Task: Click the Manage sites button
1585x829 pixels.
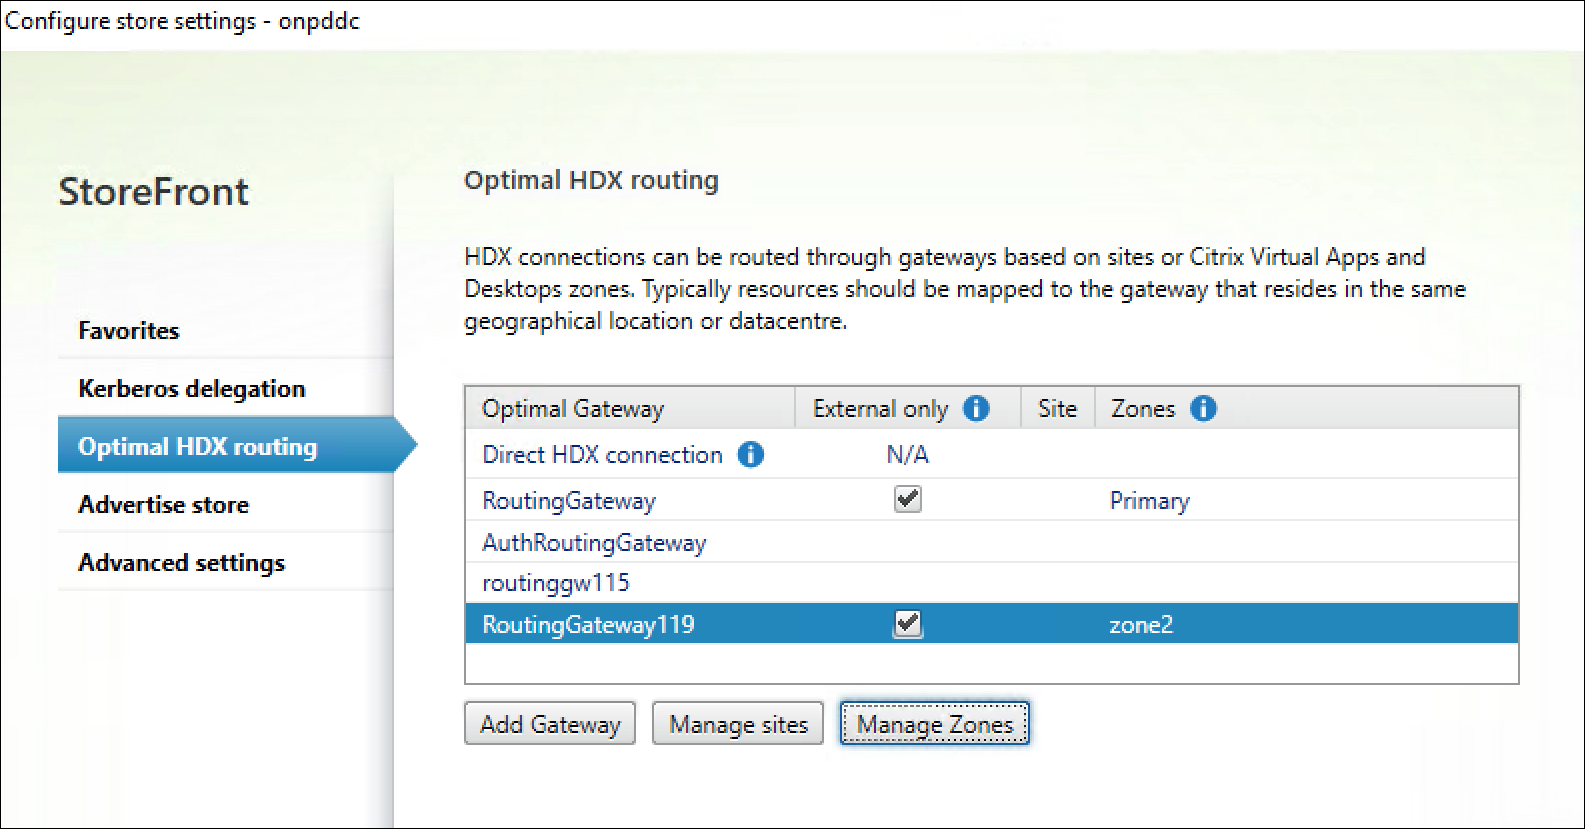Action: pyautogui.click(x=738, y=724)
